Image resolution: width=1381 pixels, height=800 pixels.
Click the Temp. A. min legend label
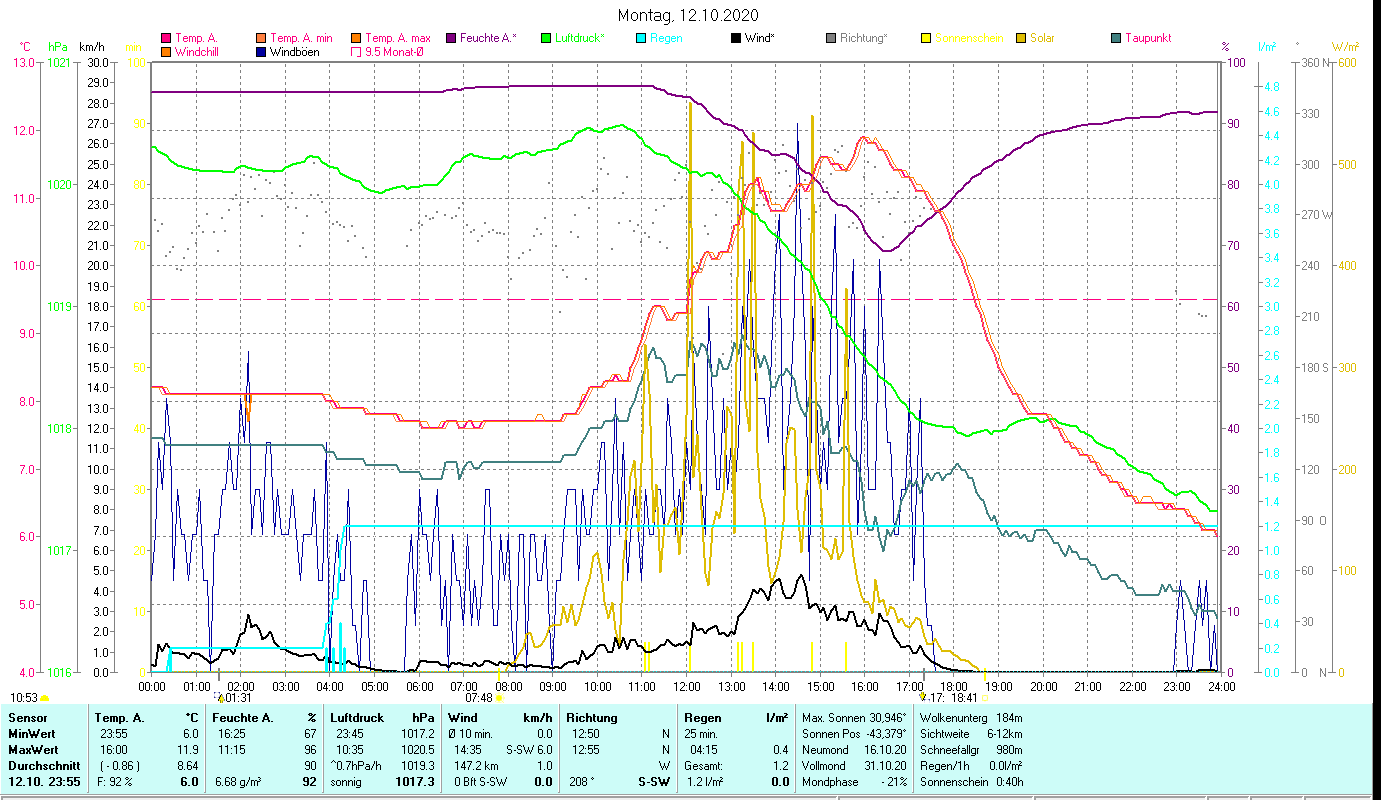click(299, 38)
